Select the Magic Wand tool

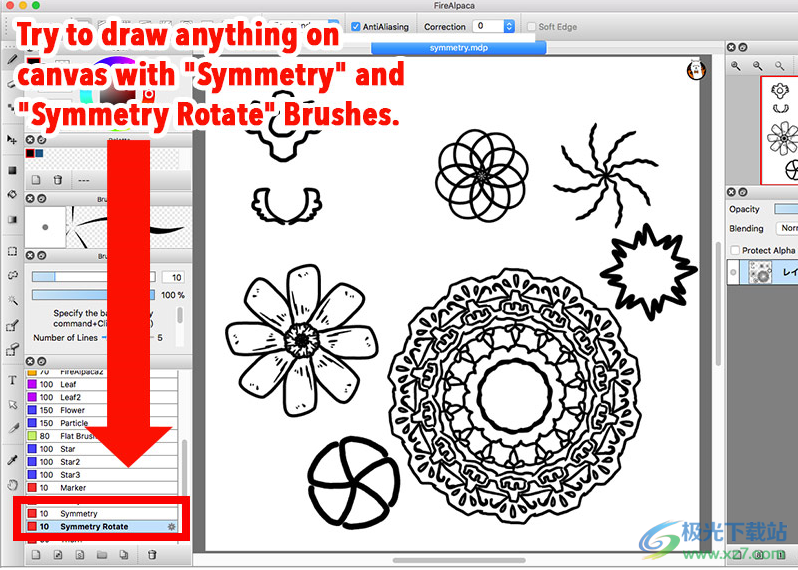tap(12, 300)
